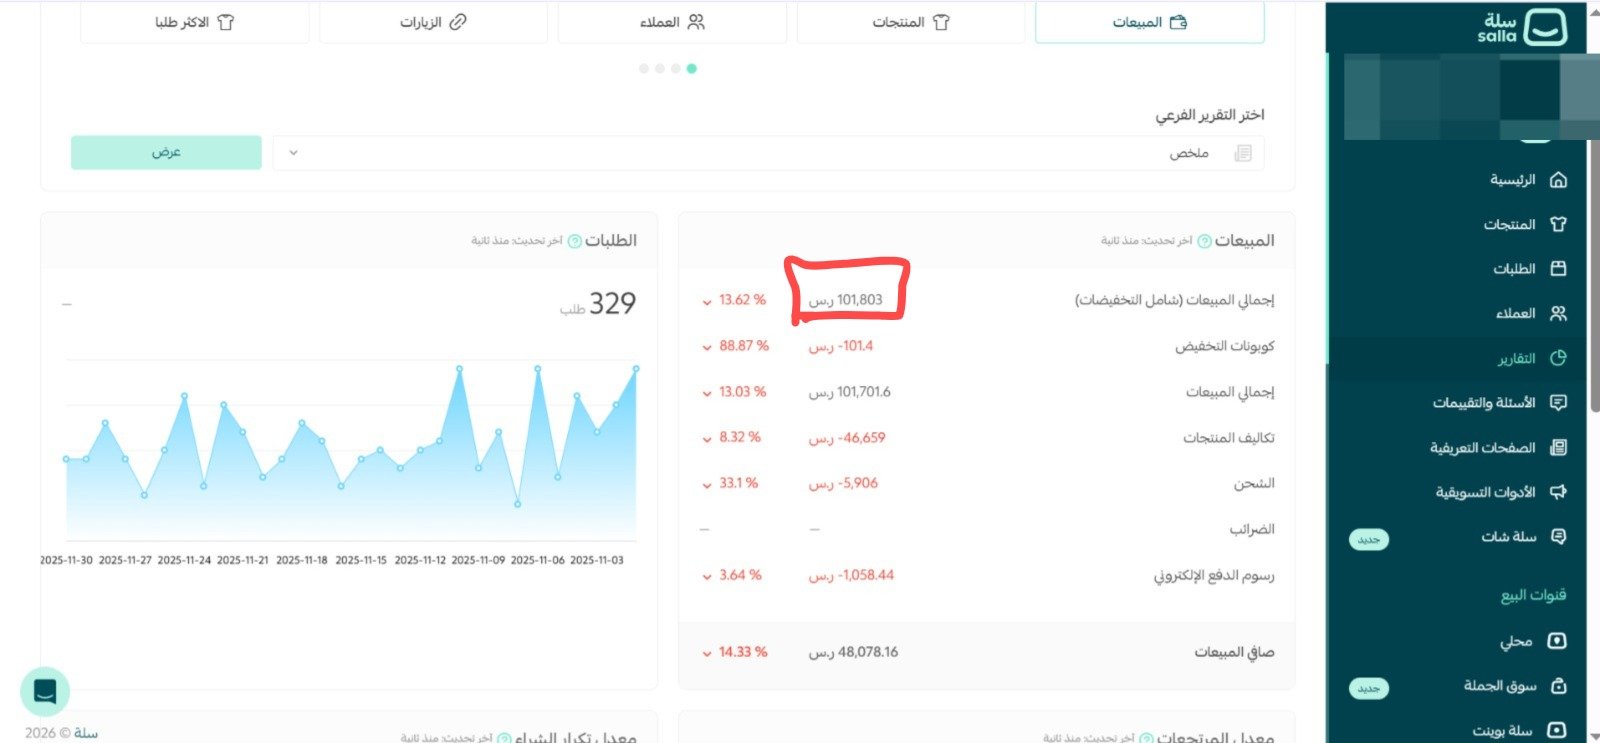Click the 101,701.6 total sales value
Image resolution: width=1600 pixels, height=743 pixels.
click(849, 392)
